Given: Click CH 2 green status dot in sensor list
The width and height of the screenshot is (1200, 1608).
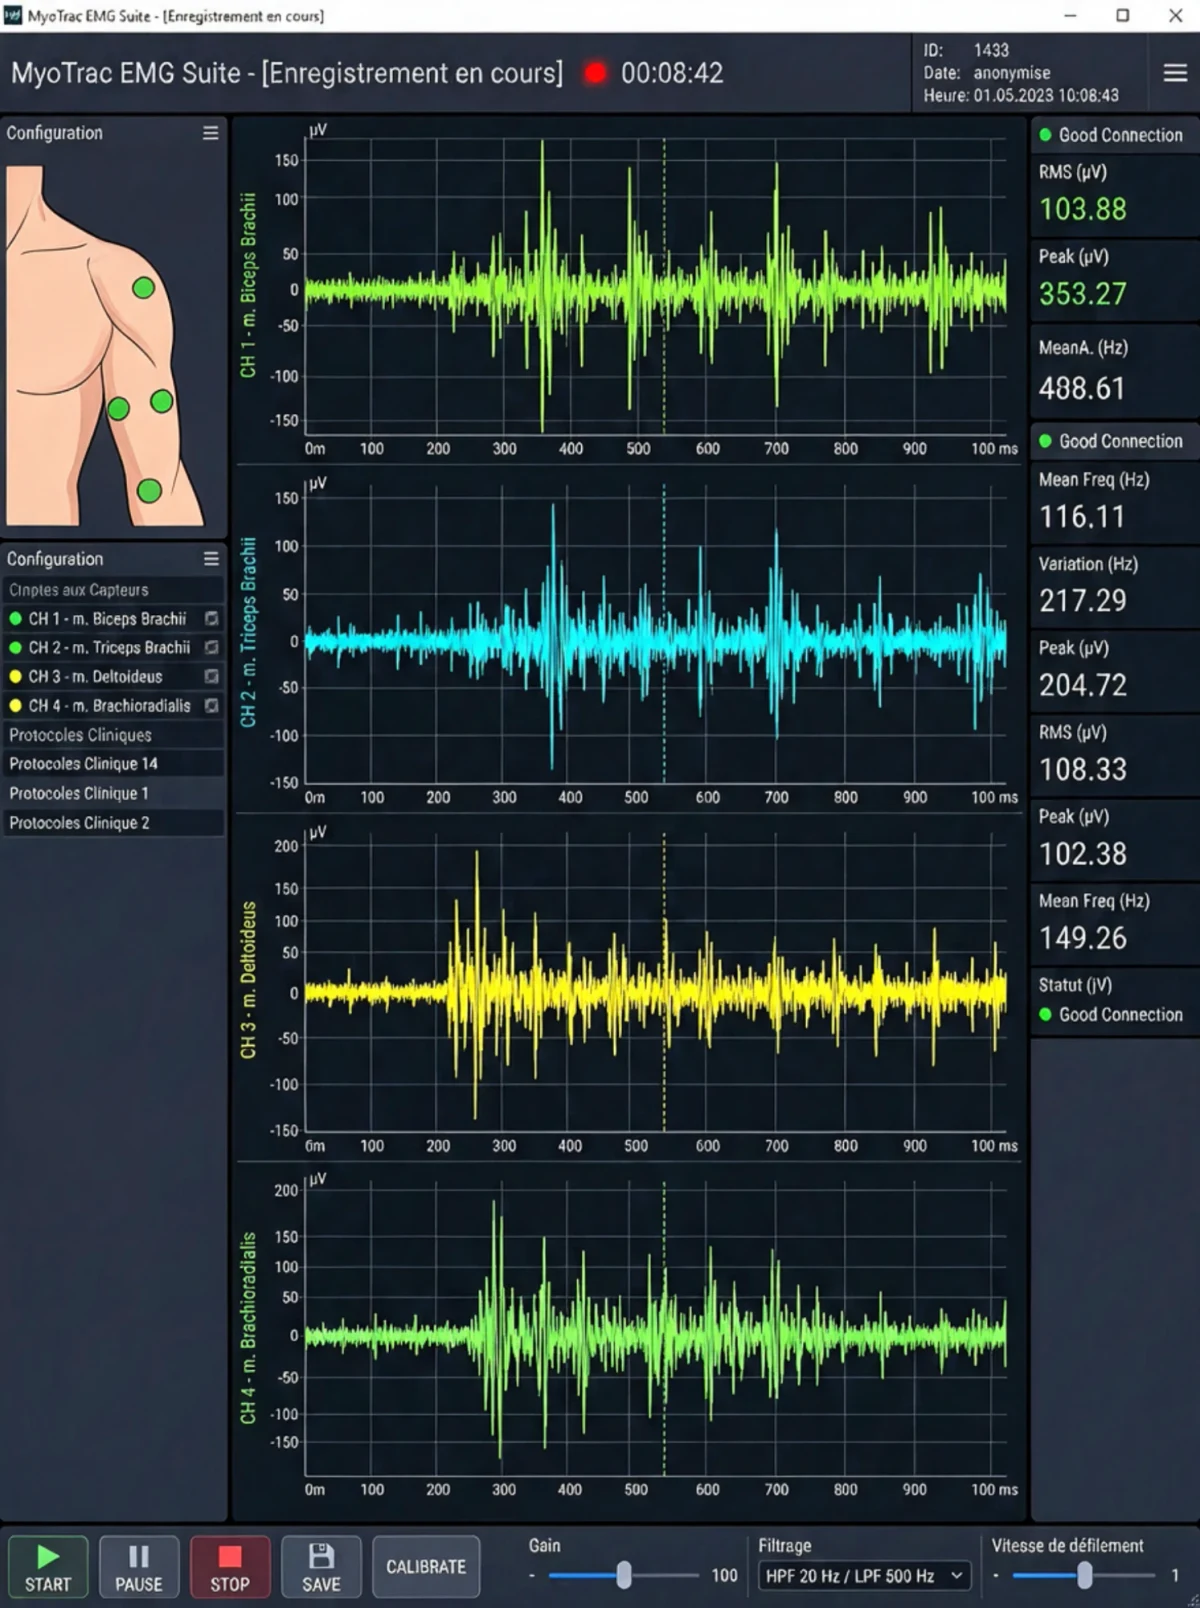Looking at the screenshot, I should (15, 648).
